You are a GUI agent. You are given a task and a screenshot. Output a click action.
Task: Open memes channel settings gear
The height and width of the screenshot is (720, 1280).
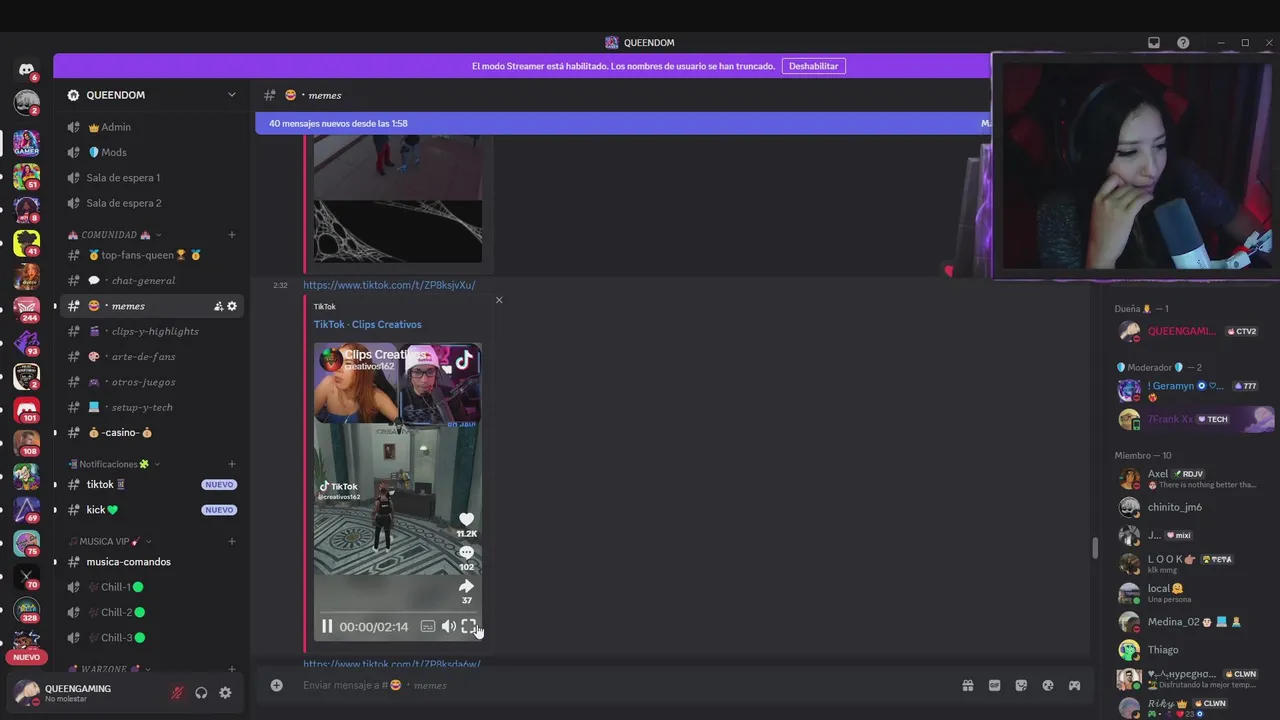click(232, 306)
